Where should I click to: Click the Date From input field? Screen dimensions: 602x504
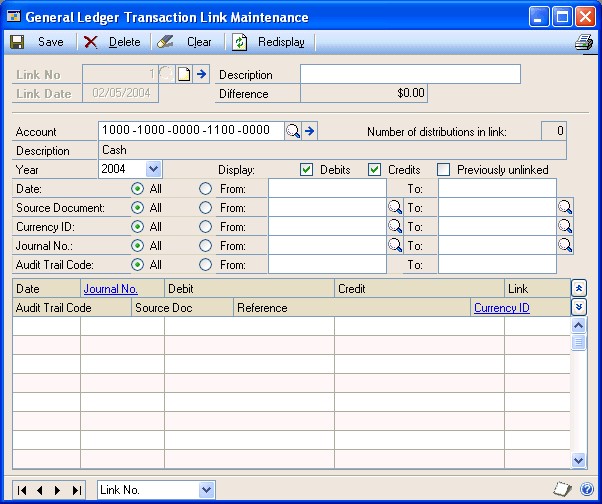pyautogui.click(x=327, y=188)
